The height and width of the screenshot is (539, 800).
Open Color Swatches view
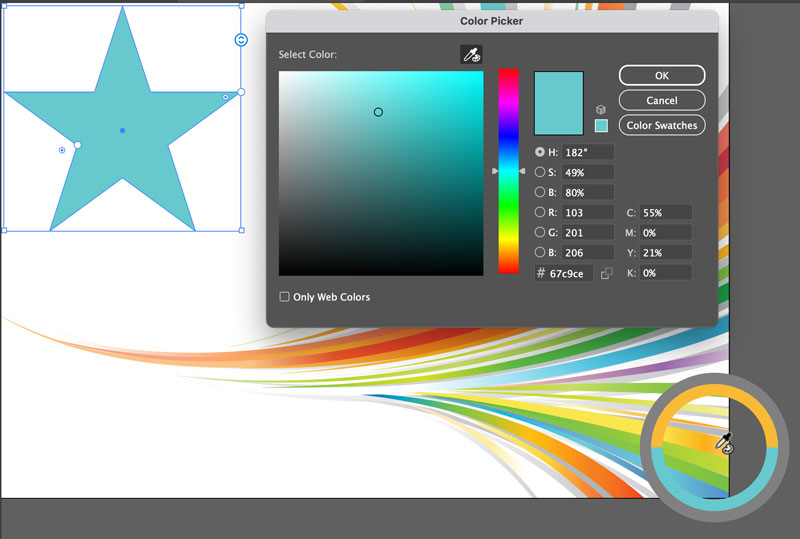pos(662,125)
